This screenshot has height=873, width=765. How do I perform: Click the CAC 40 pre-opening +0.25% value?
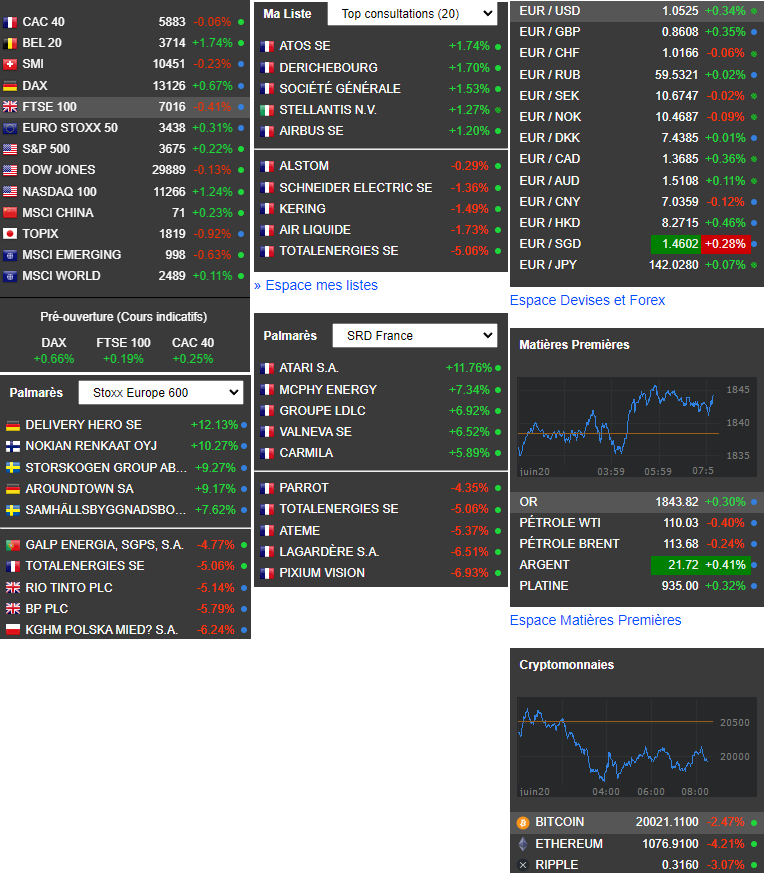(x=193, y=359)
